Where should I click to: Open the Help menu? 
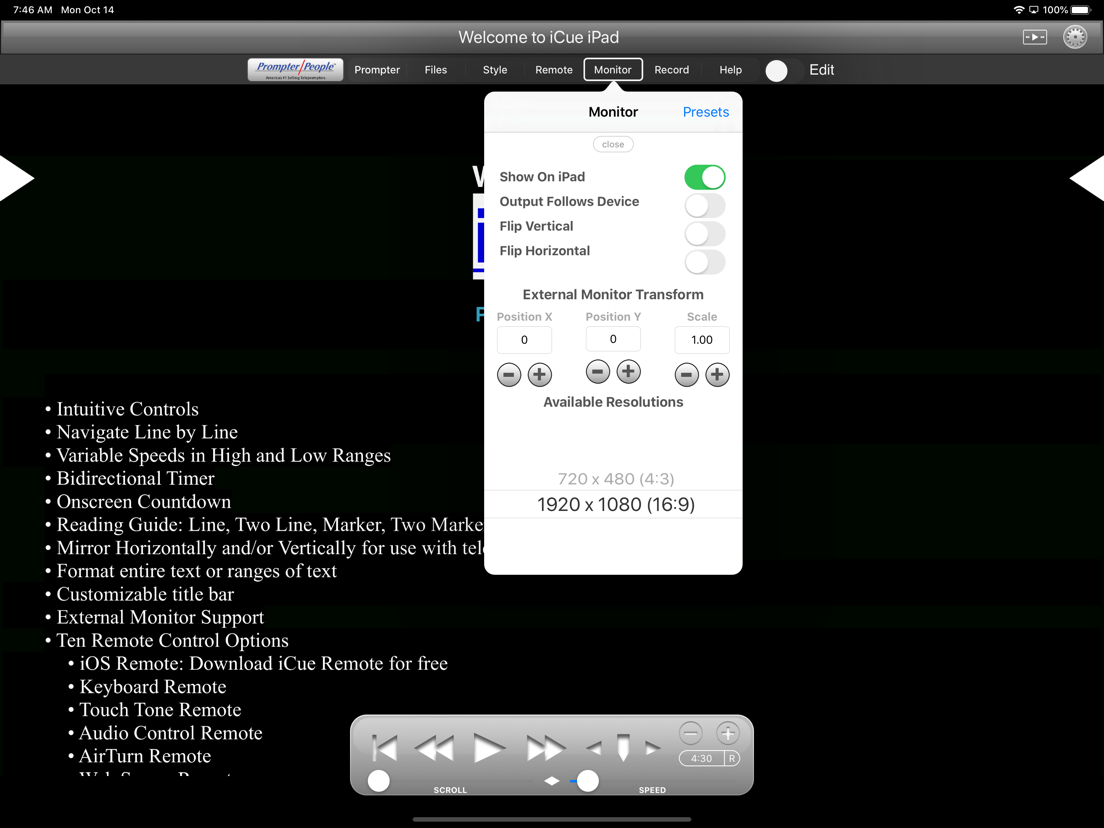(x=730, y=70)
